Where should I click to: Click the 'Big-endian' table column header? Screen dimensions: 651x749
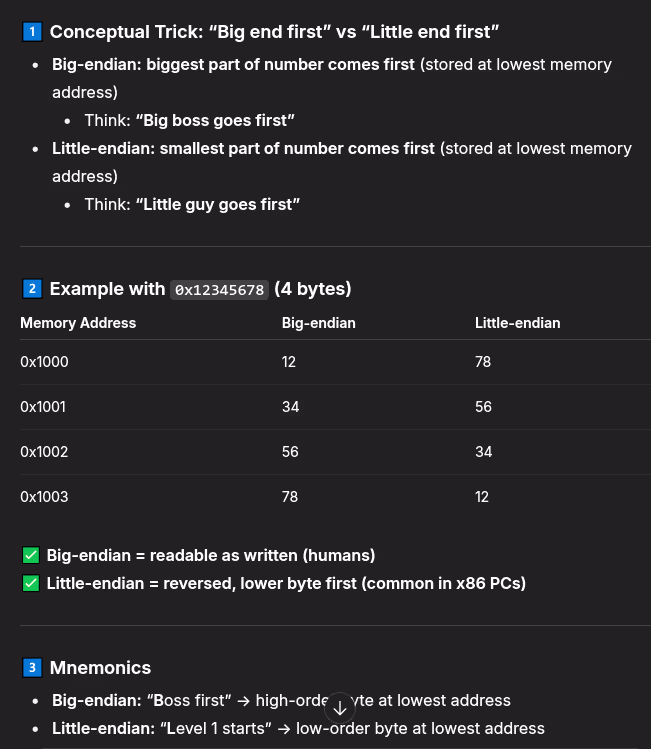pyautogui.click(x=318, y=323)
